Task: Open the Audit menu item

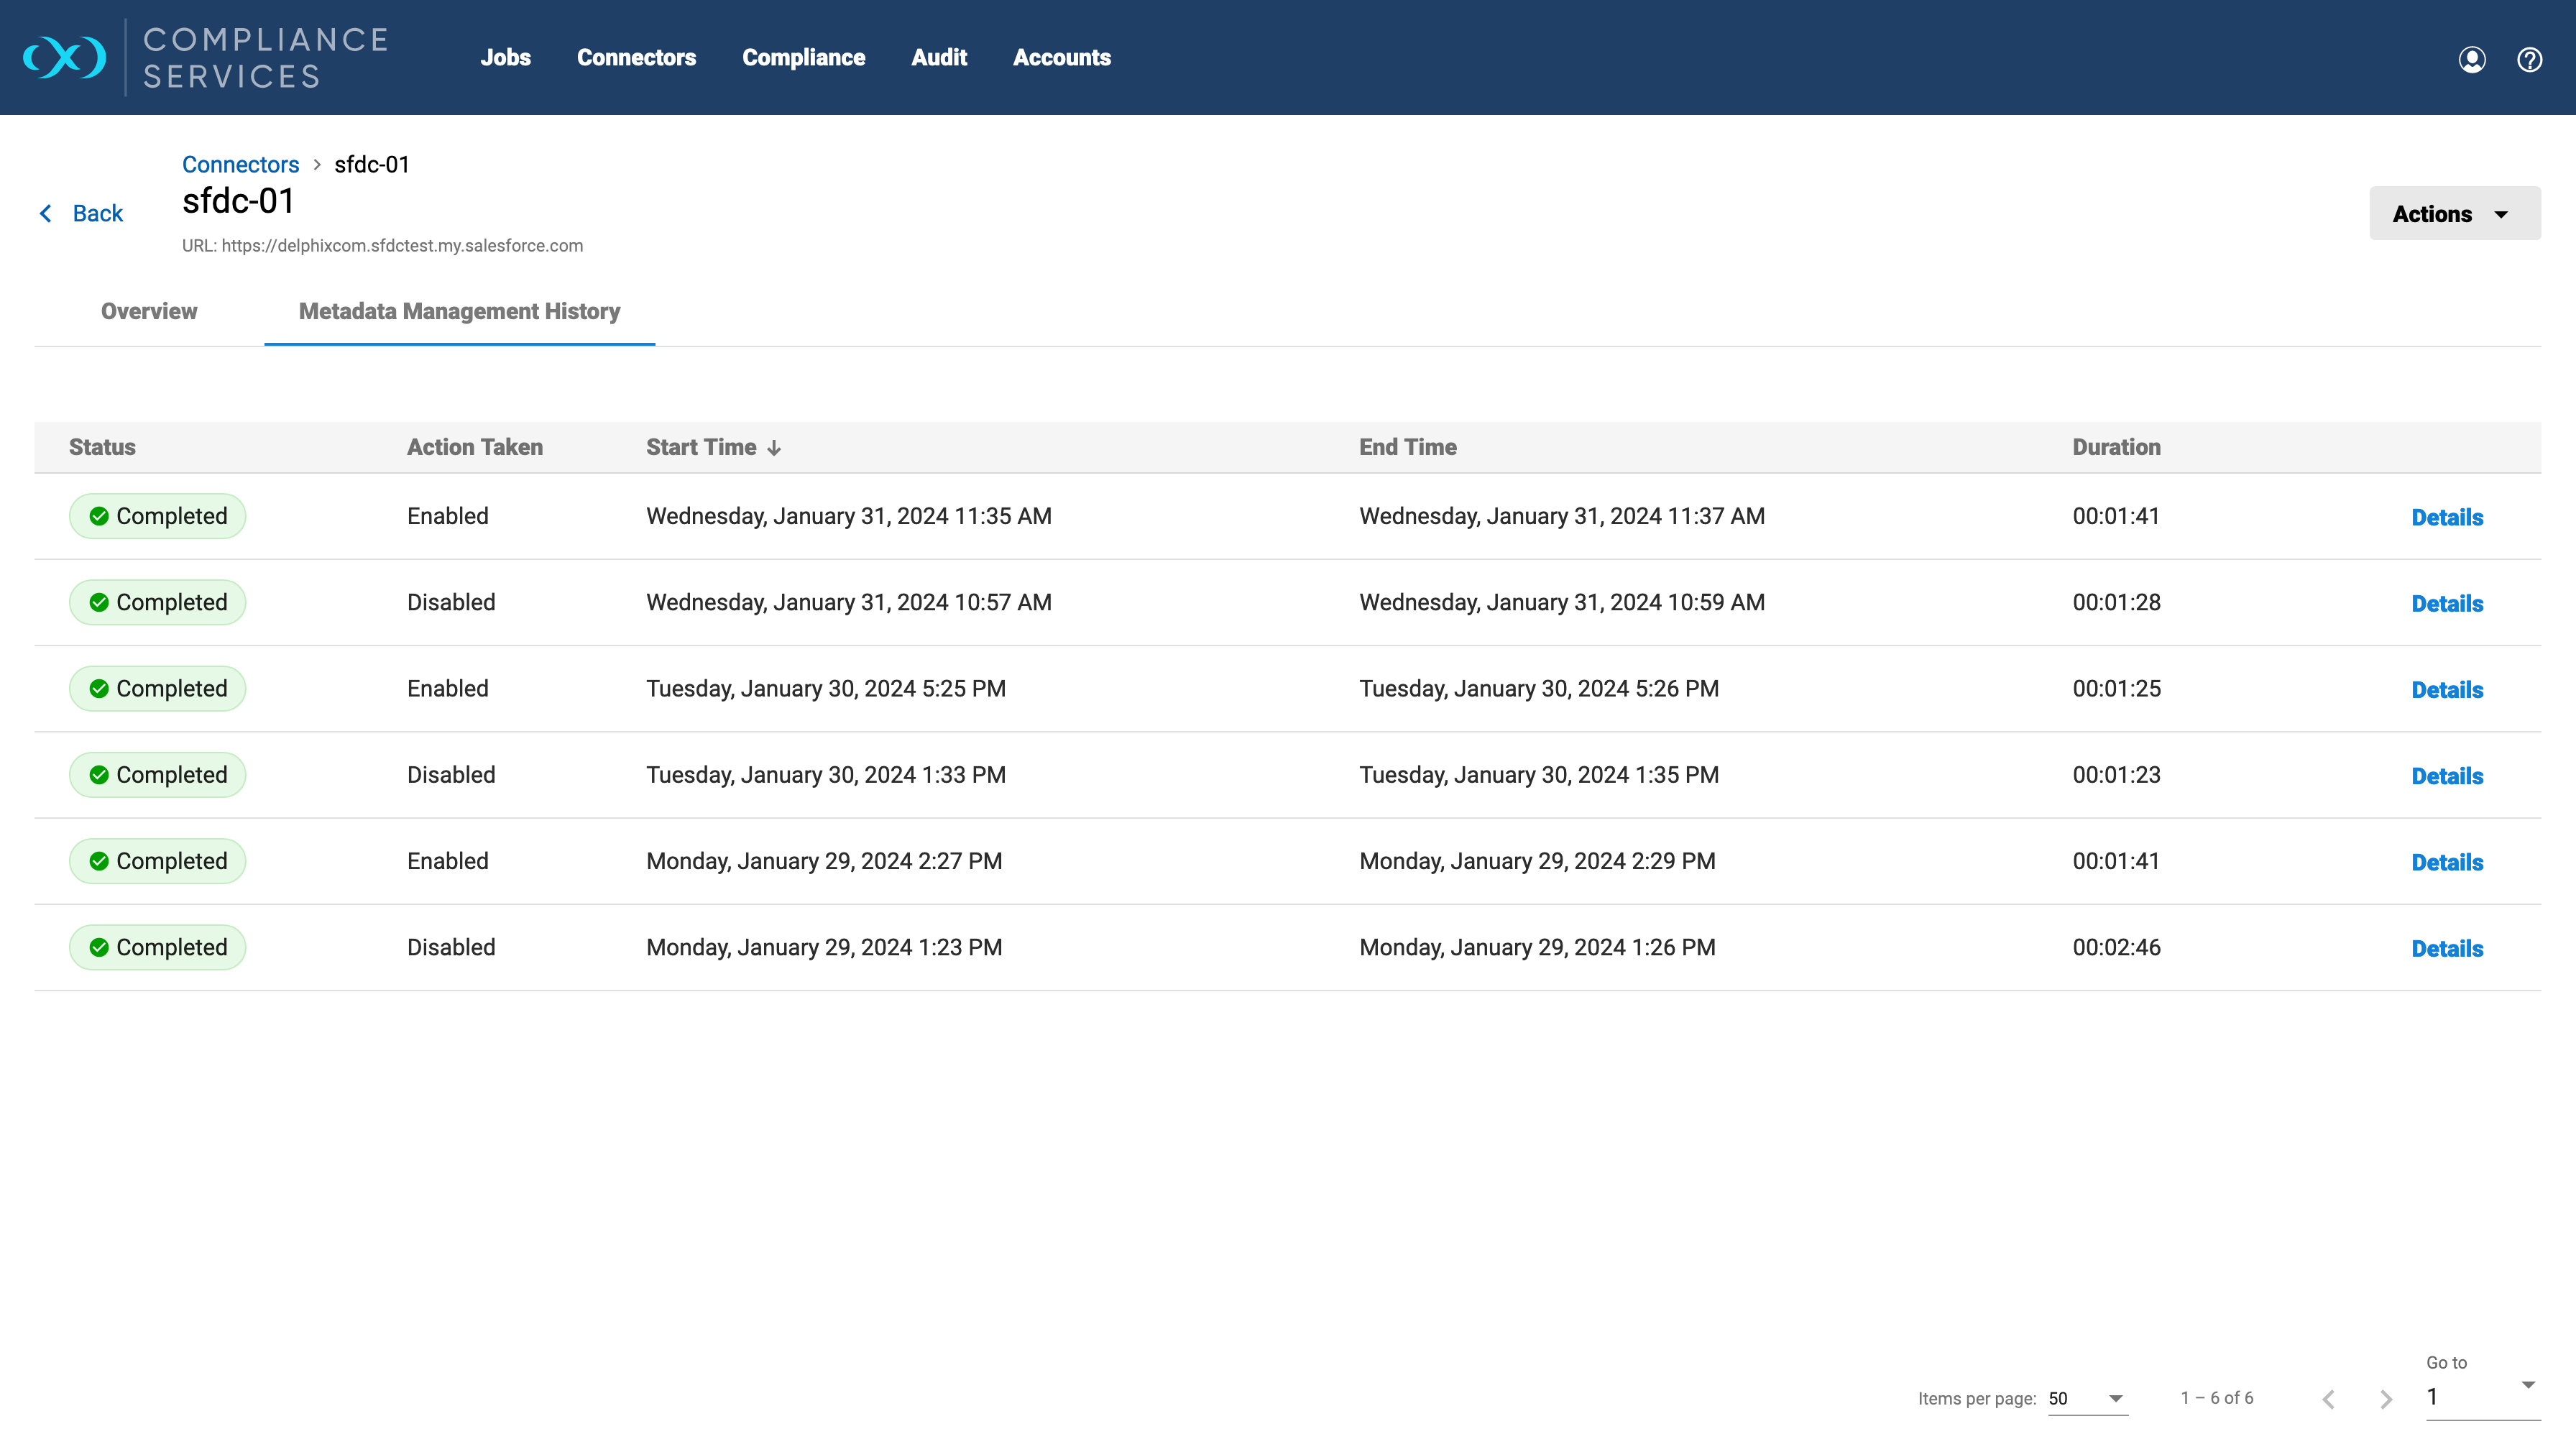Action: tap(938, 58)
